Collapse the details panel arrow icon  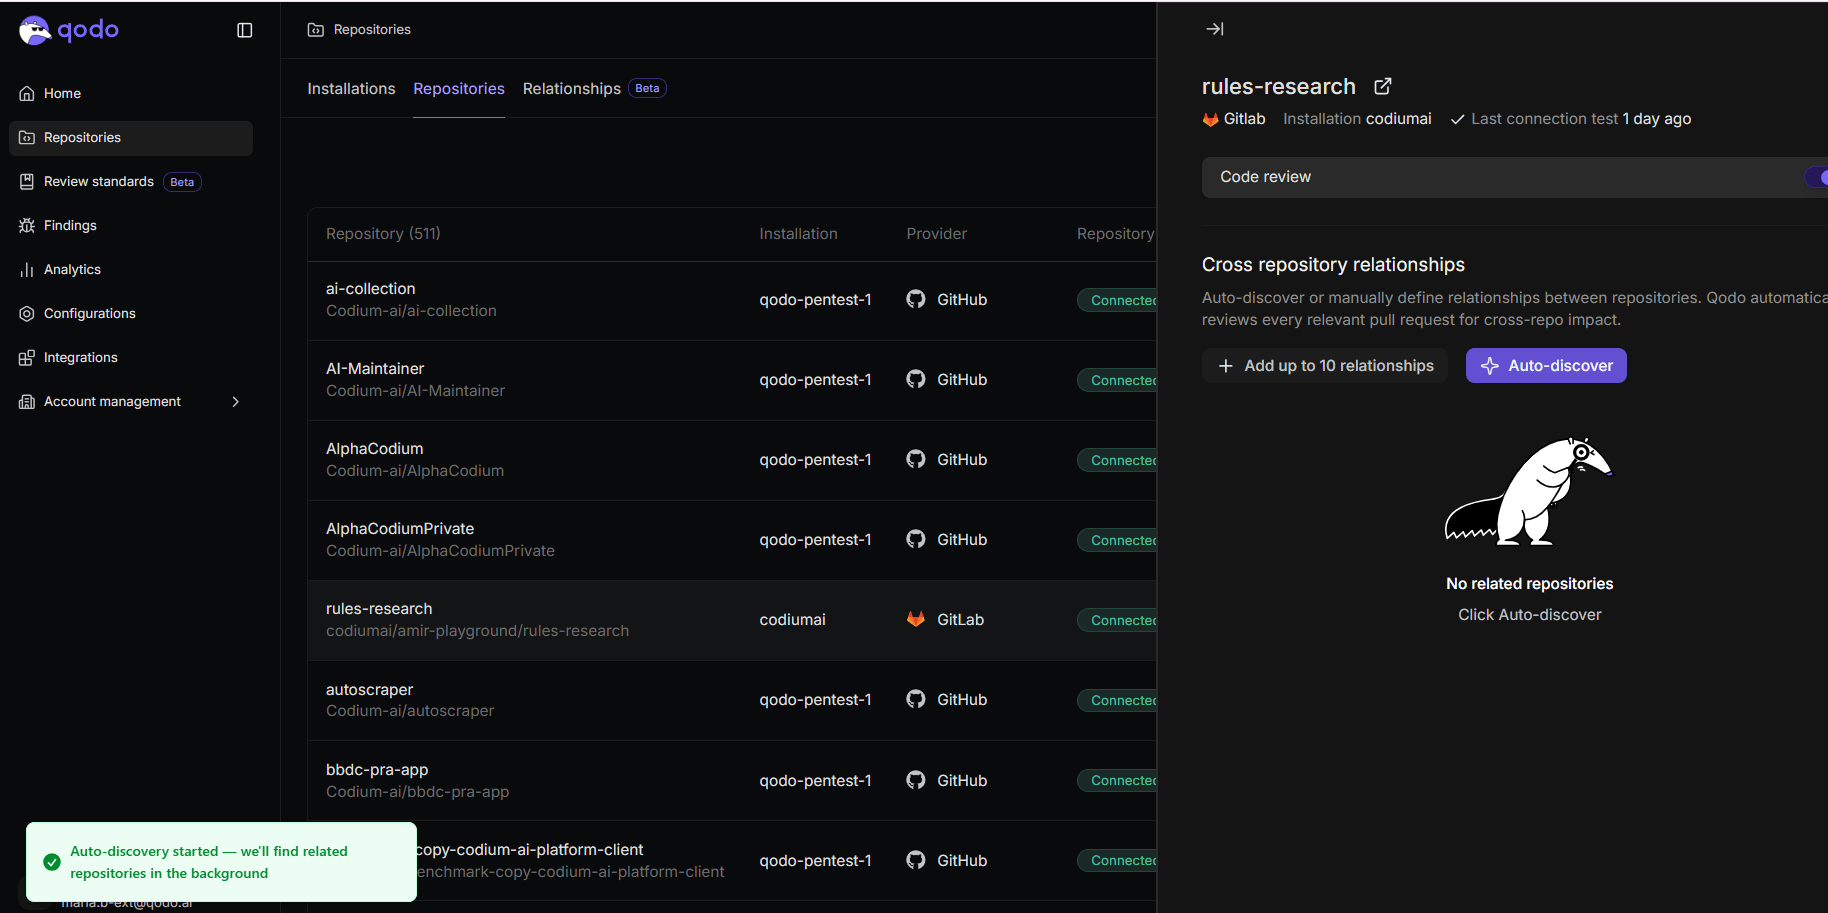1215,29
